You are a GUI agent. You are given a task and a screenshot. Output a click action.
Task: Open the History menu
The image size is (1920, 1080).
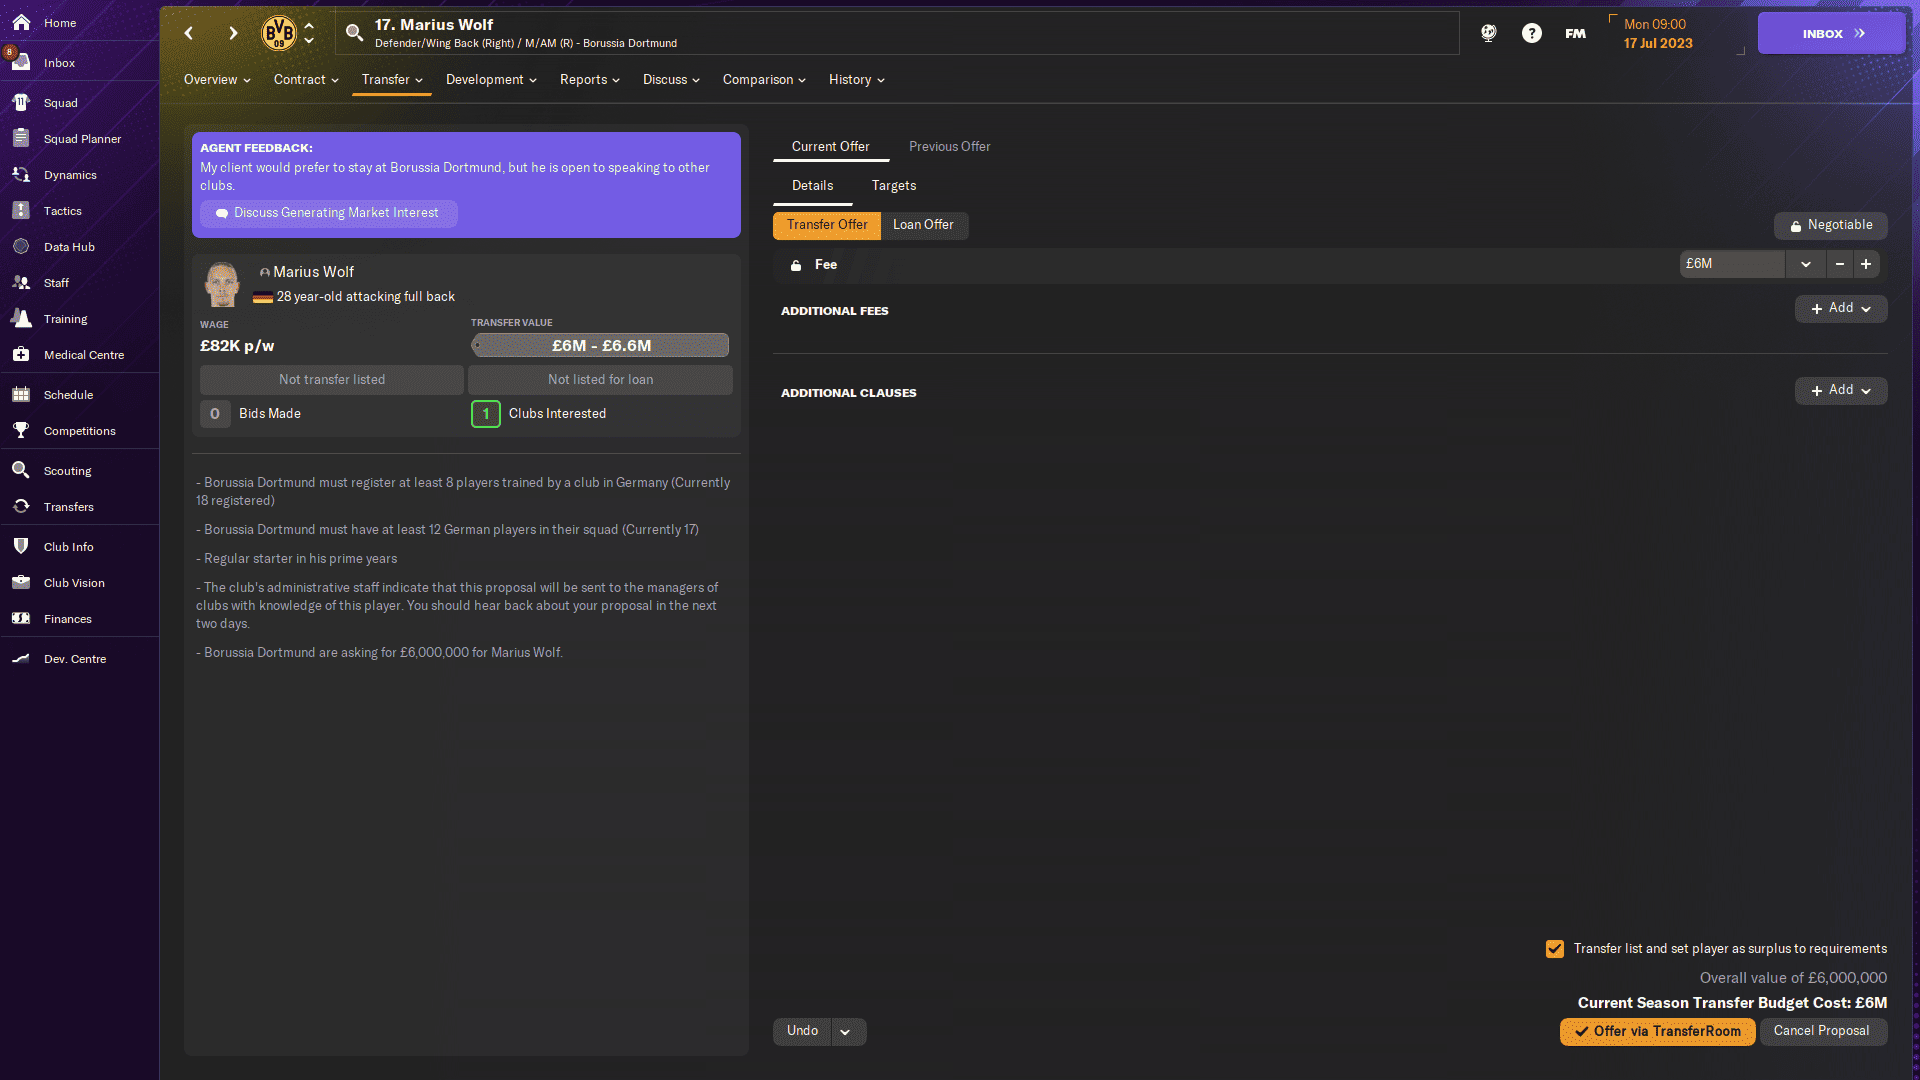click(857, 80)
